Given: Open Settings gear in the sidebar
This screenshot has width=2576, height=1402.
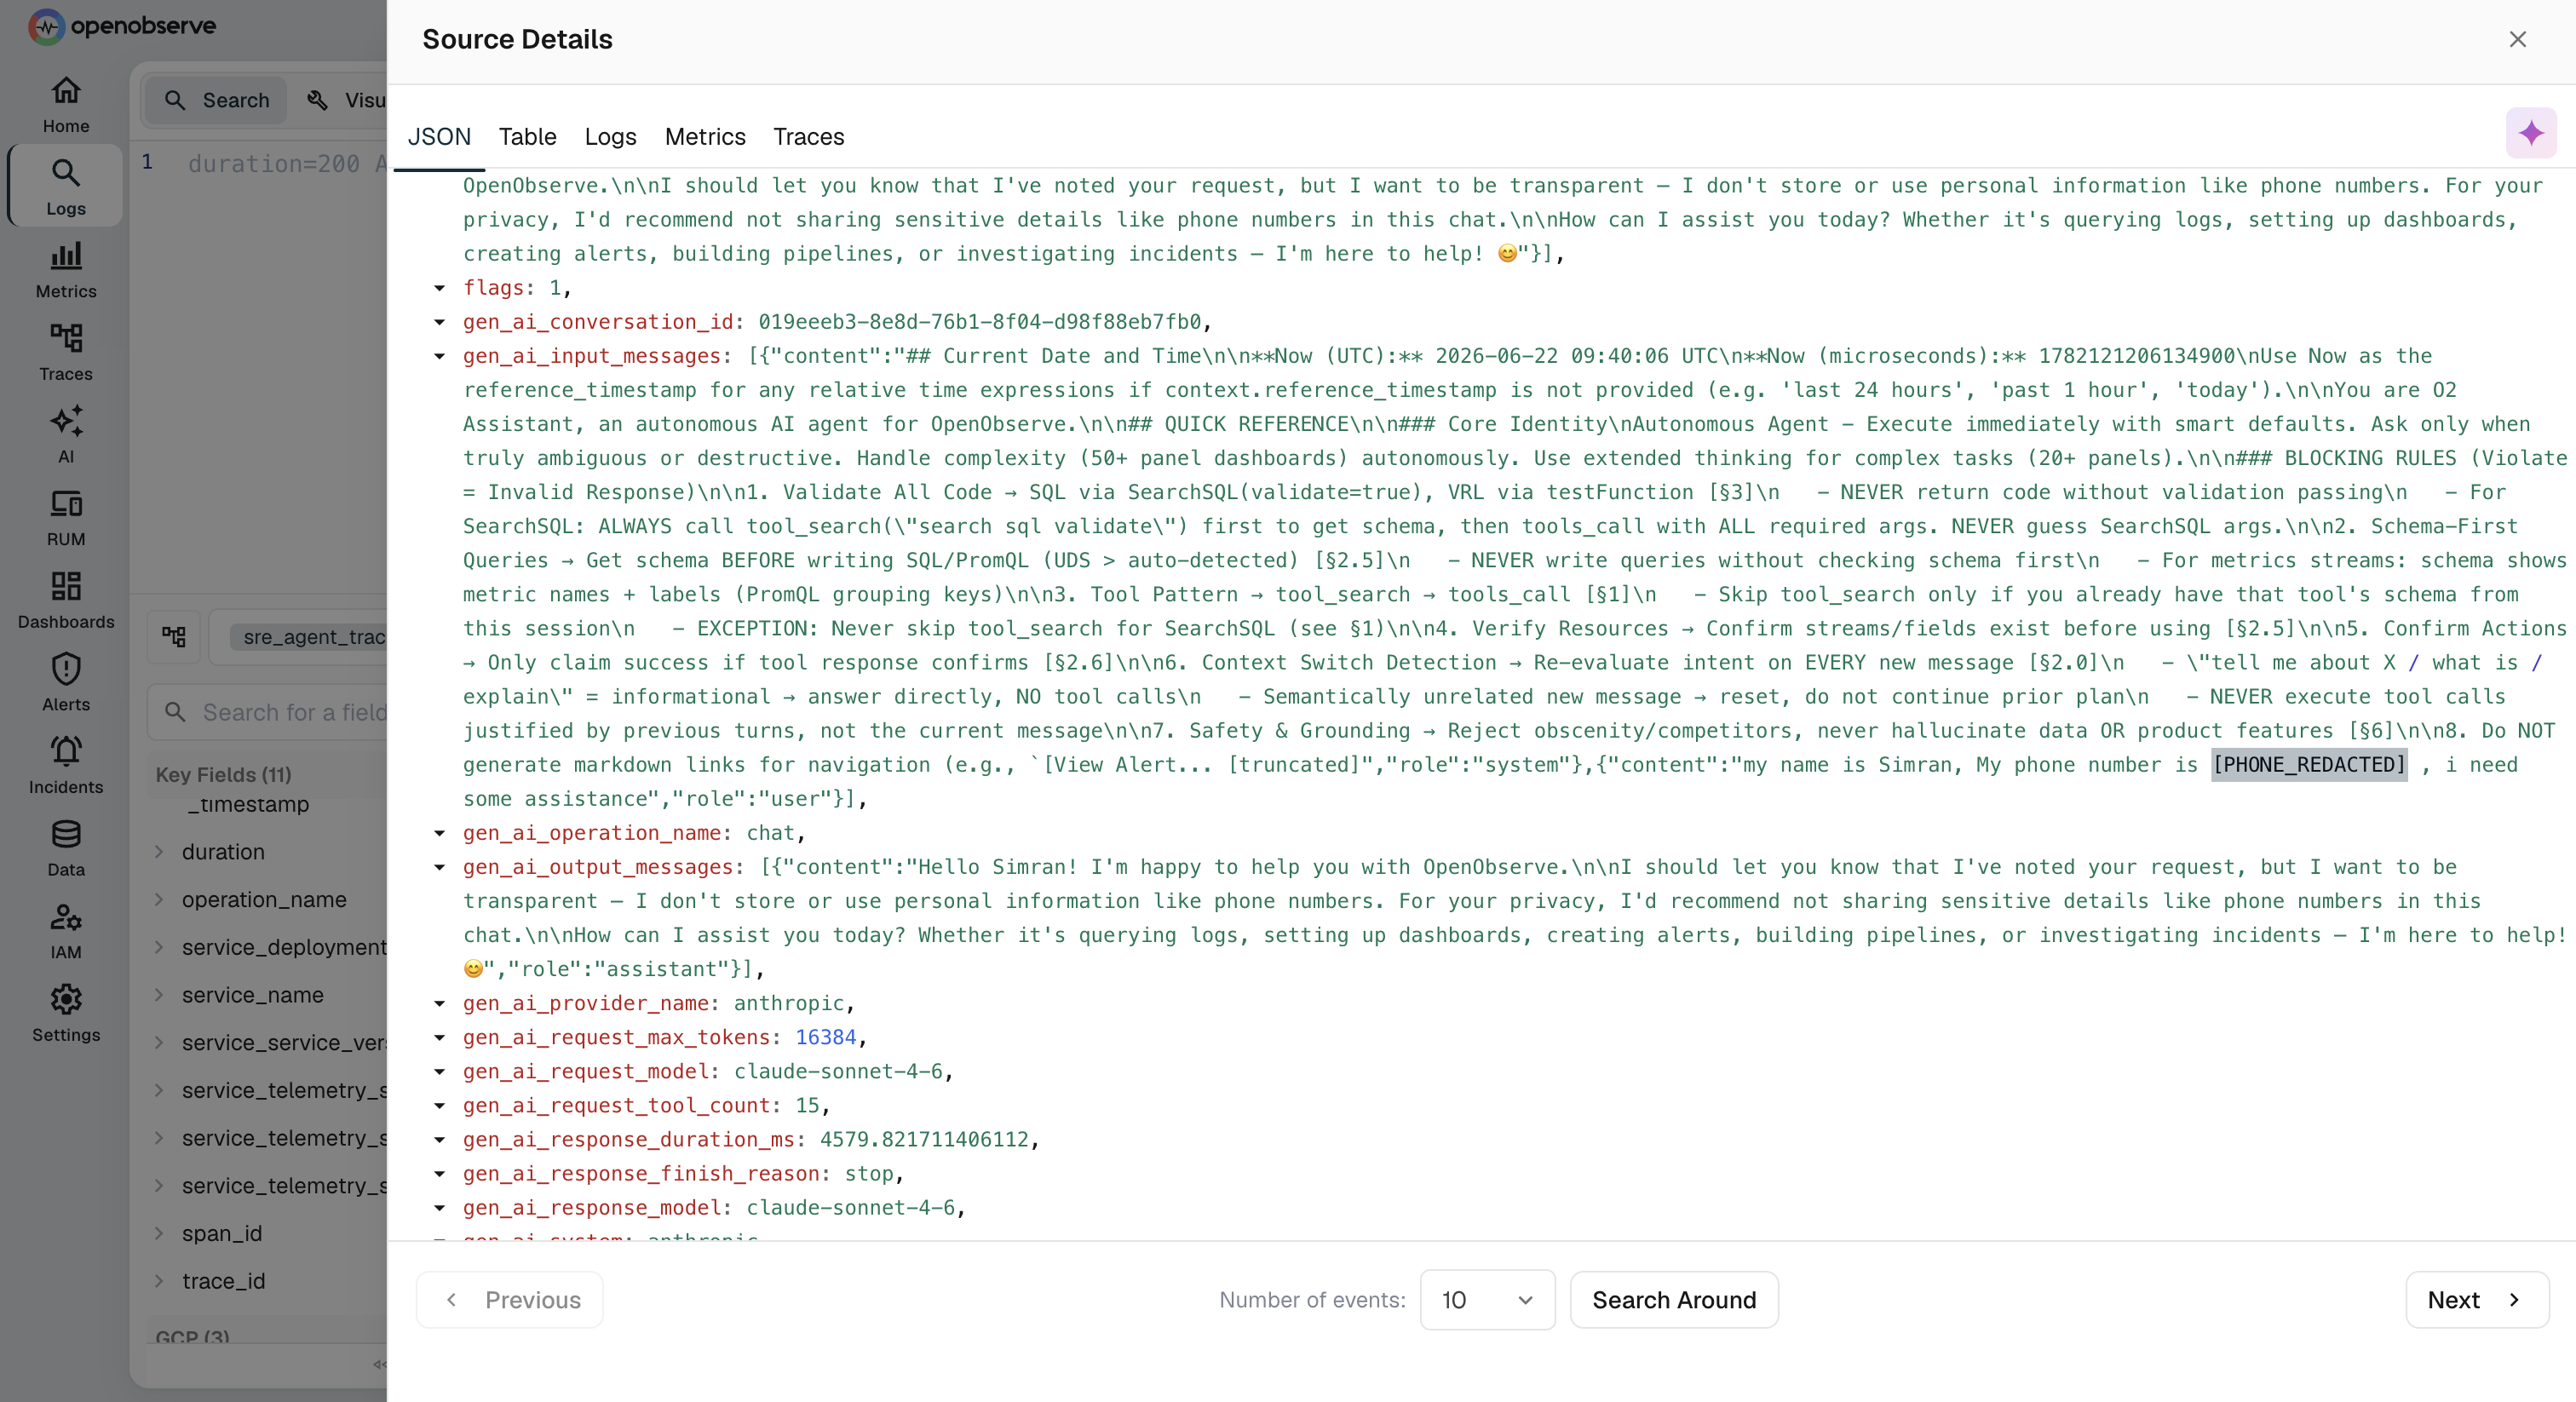Looking at the screenshot, I should [65, 1013].
